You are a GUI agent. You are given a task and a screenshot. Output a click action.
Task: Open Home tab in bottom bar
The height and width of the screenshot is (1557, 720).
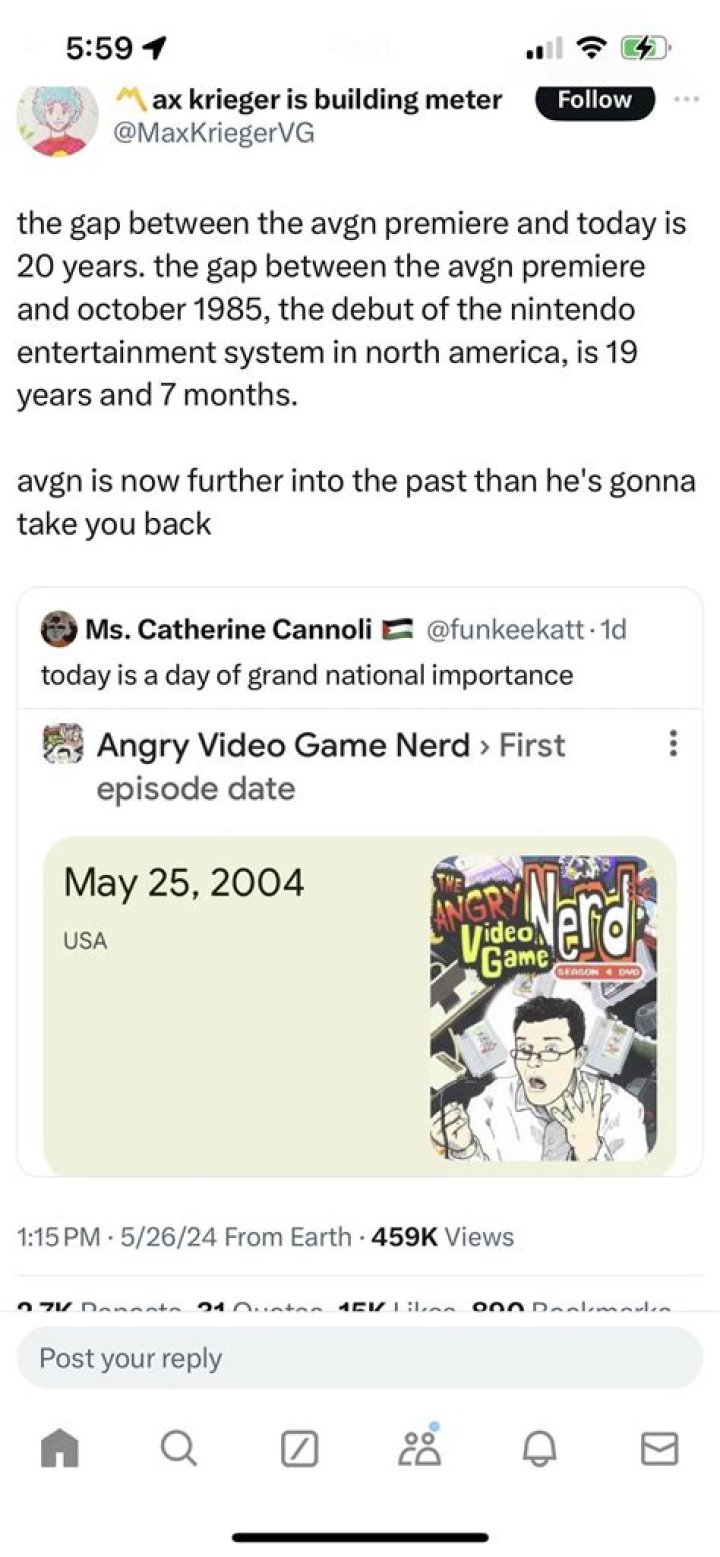coord(61,1449)
